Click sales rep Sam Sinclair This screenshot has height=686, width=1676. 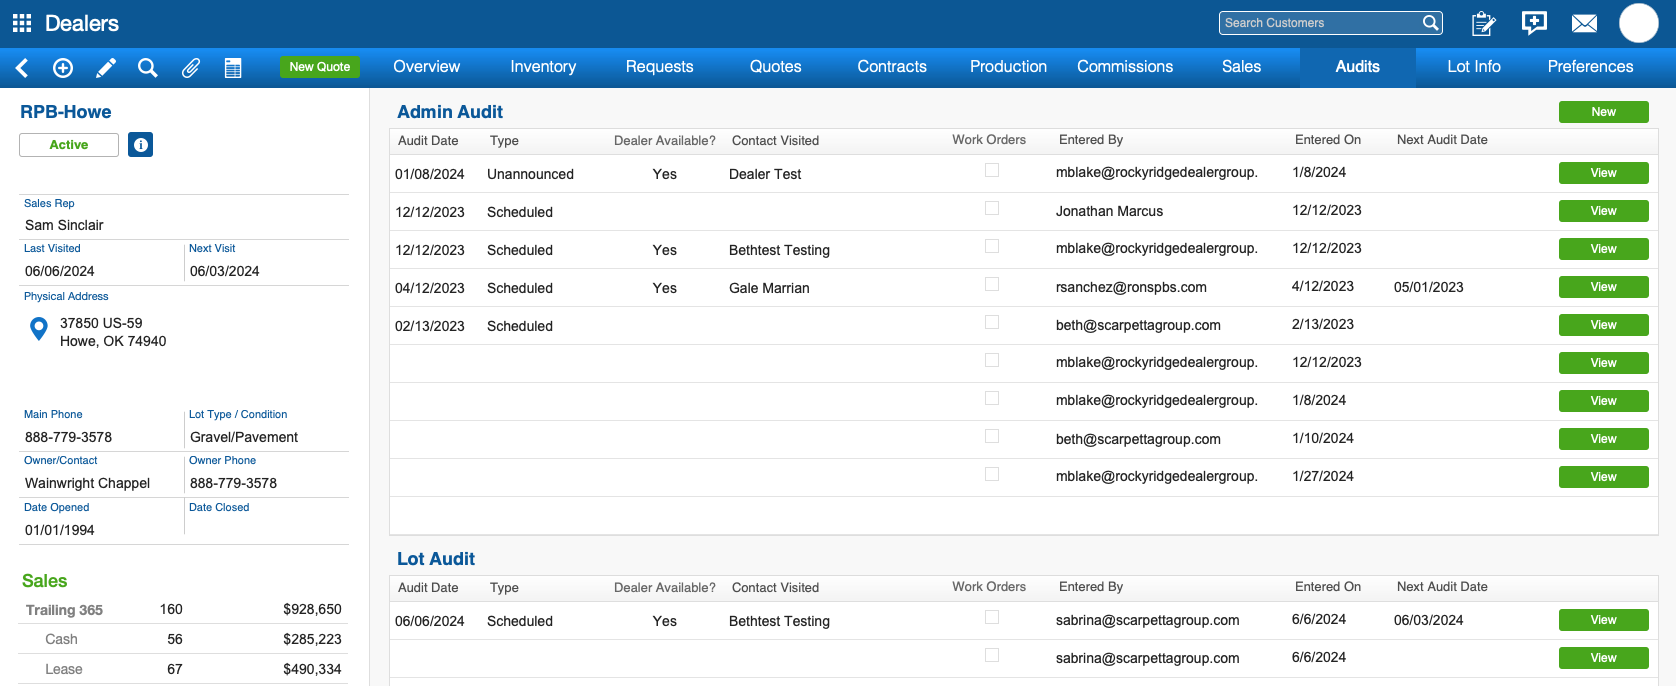64,225
